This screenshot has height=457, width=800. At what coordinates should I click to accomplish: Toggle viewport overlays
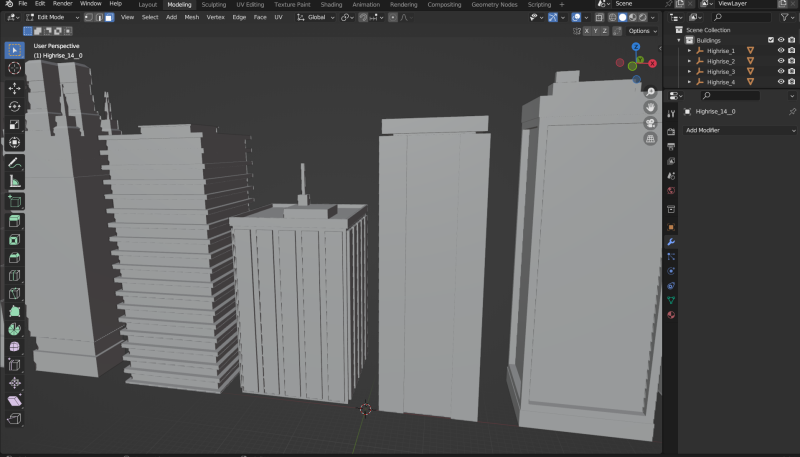tap(576, 17)
